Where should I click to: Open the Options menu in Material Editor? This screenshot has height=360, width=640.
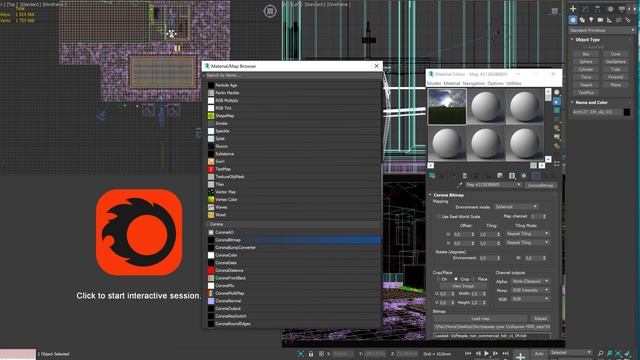click(x=496, y=83)
